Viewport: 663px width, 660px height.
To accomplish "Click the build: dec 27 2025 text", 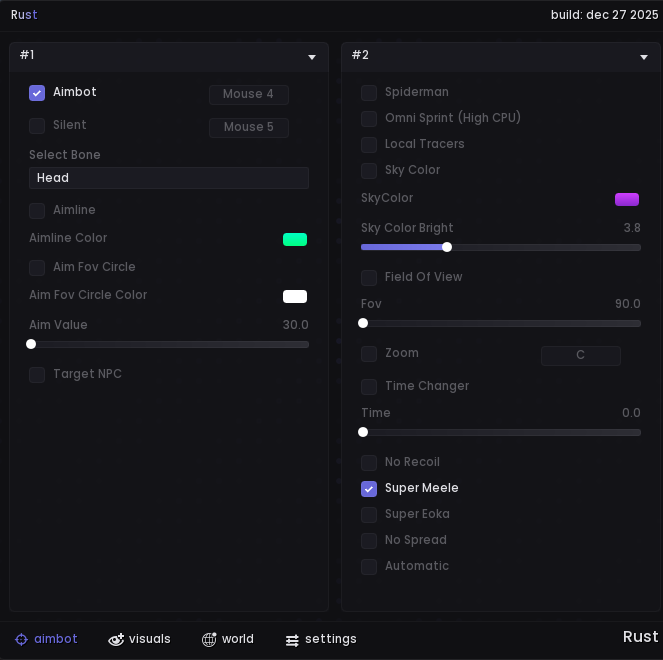I will coord(604,15).
